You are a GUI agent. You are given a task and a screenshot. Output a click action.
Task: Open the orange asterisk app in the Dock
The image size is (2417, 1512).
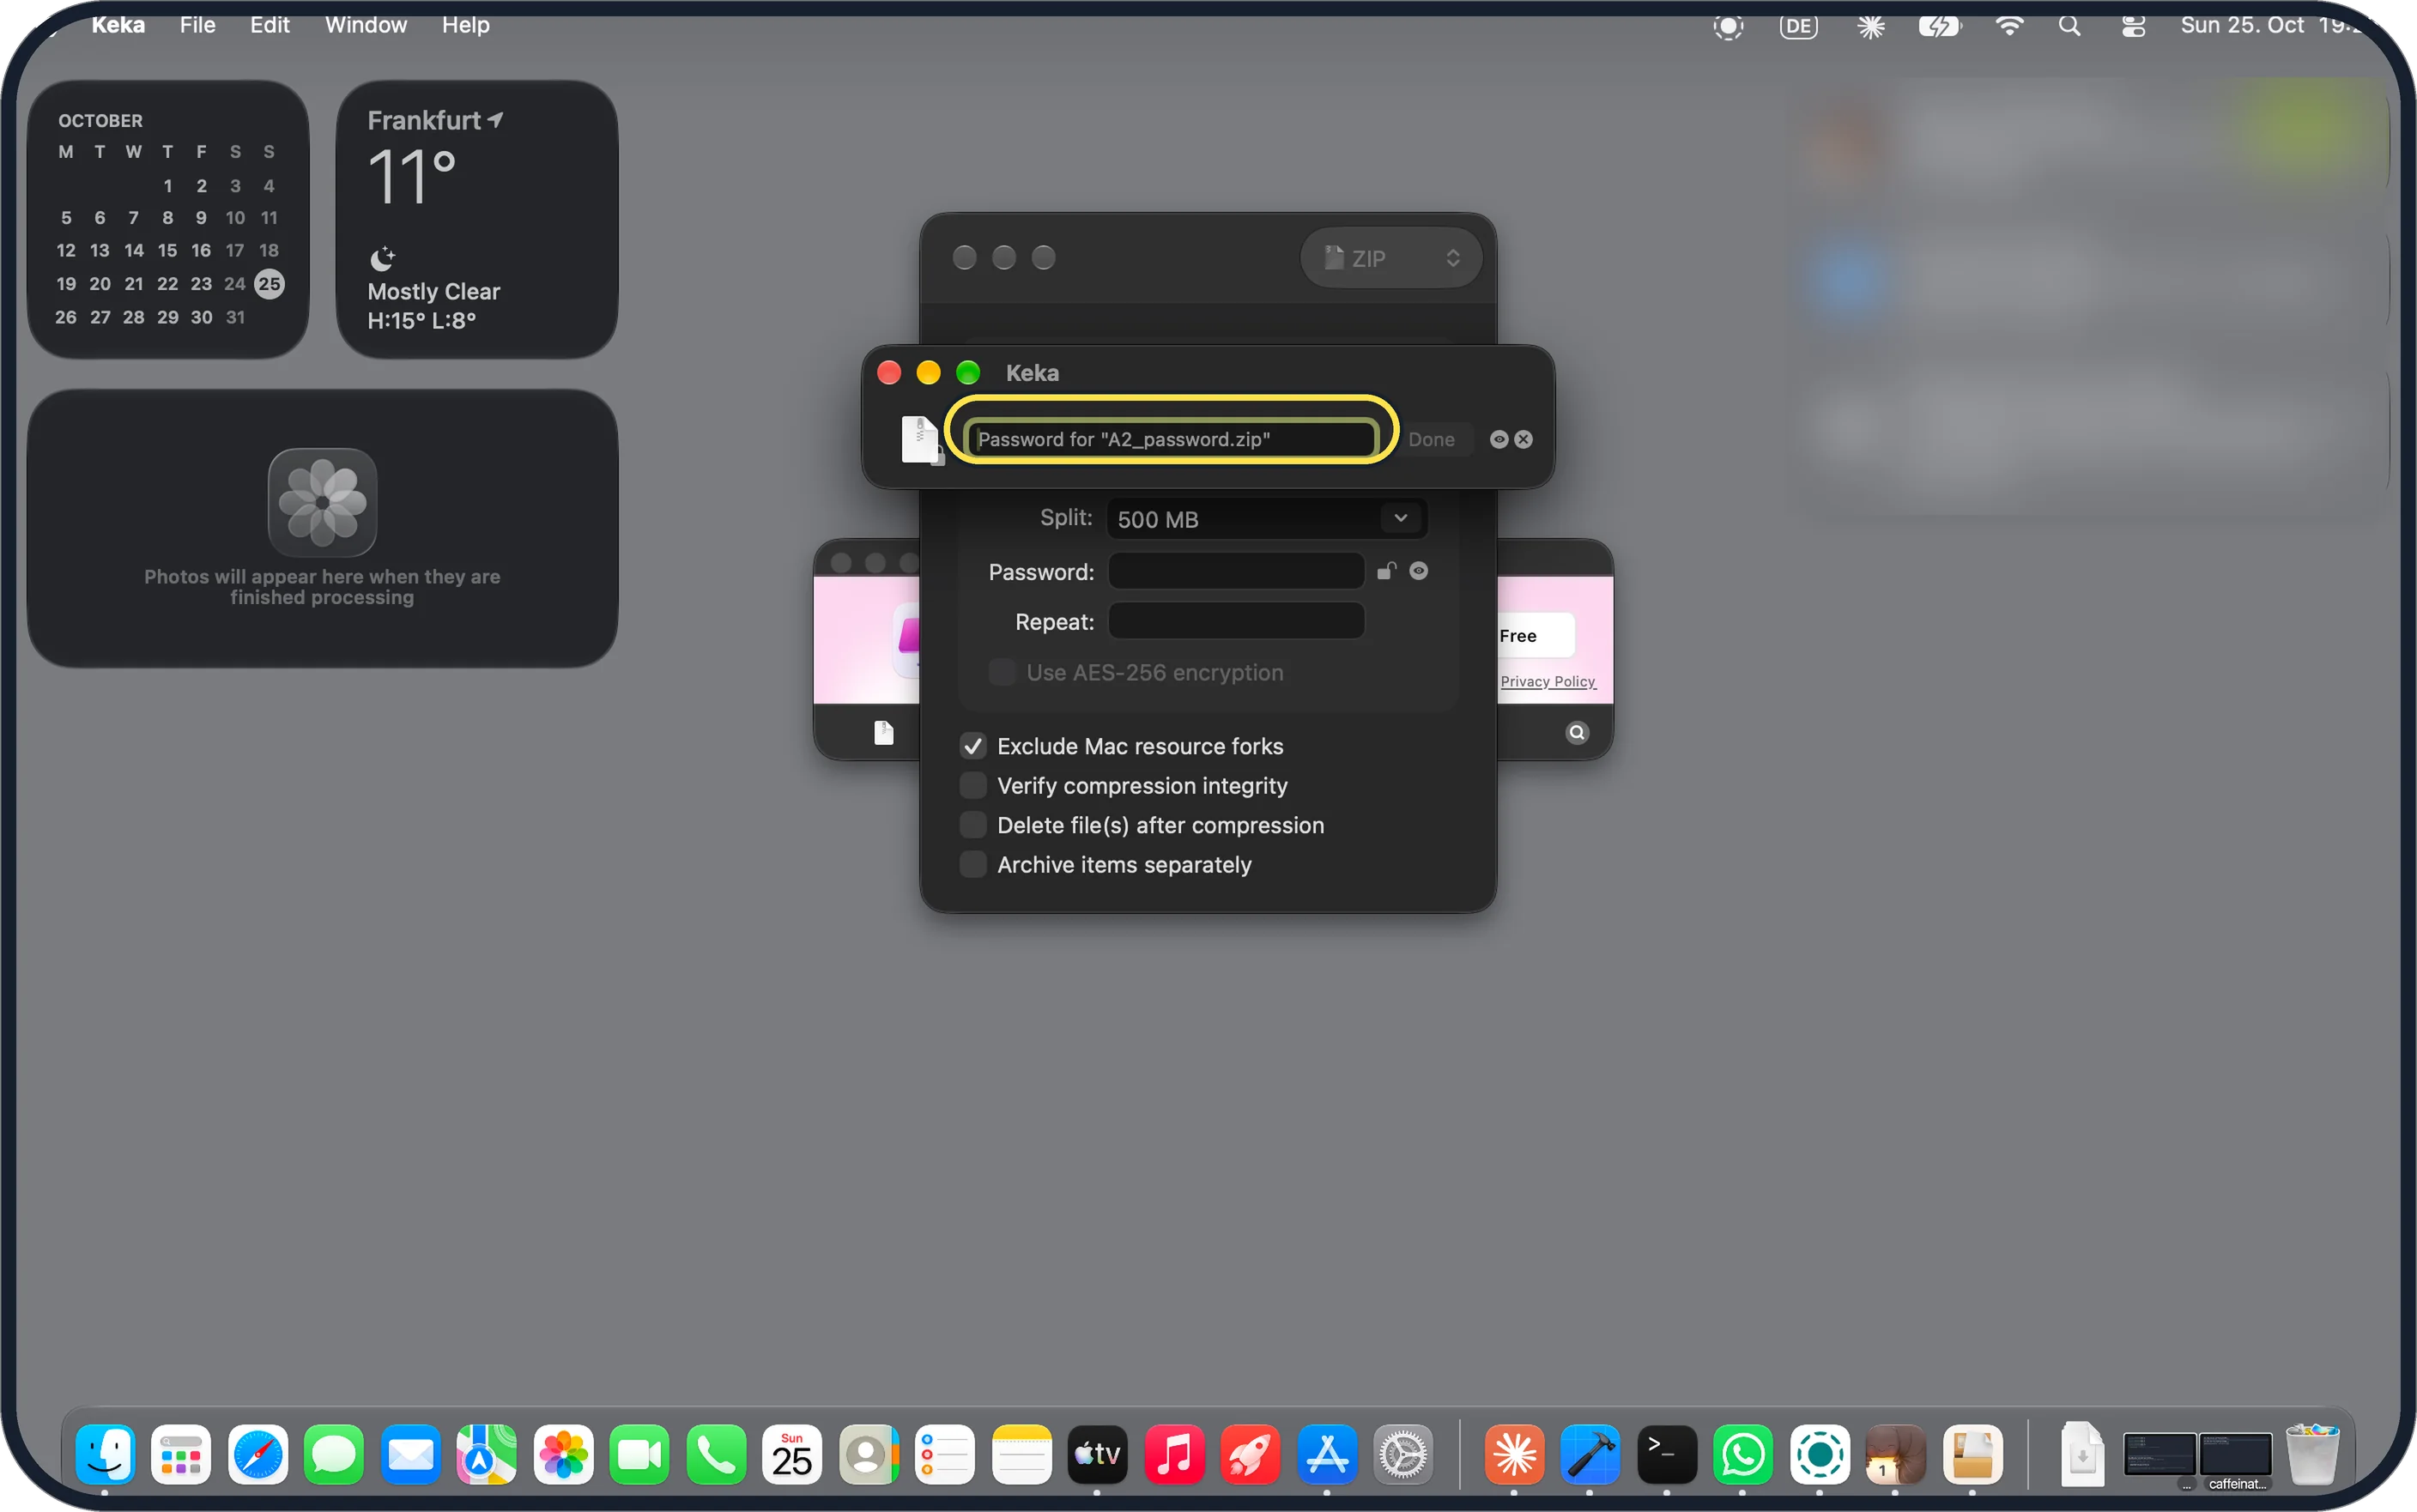(x=1514, y=1454)
